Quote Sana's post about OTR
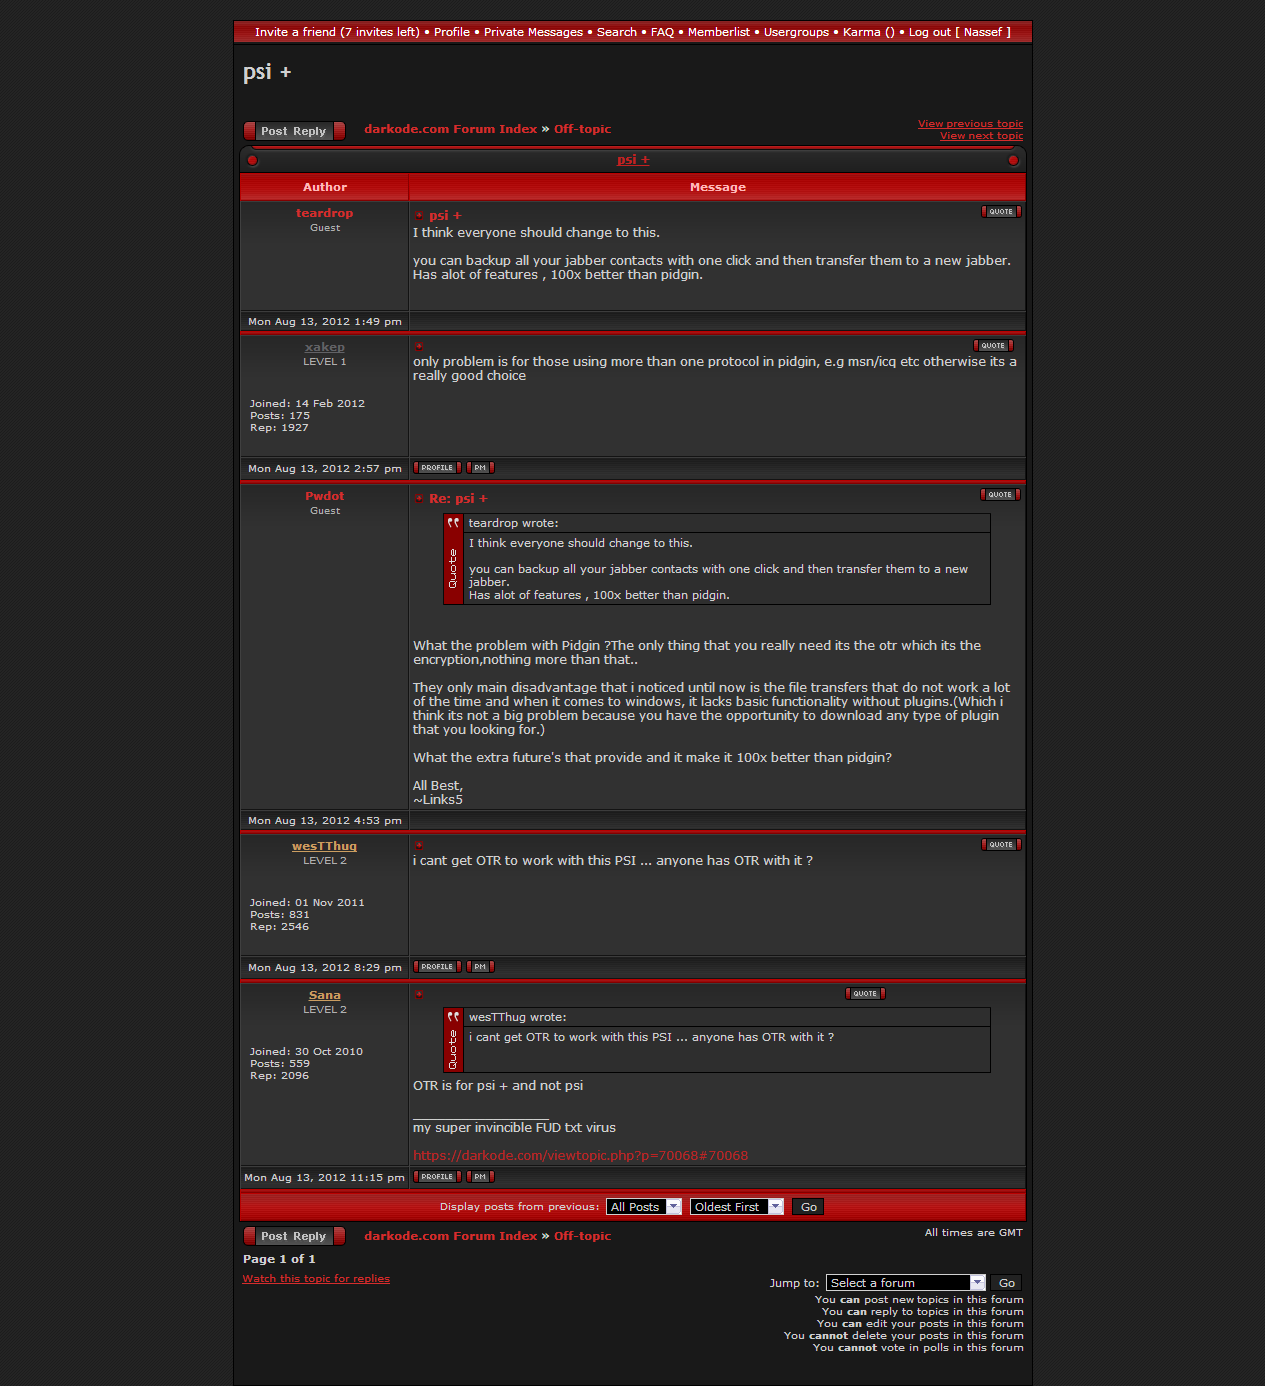This screenshot has width=1265, height=1386. click(x=865, y=994)
